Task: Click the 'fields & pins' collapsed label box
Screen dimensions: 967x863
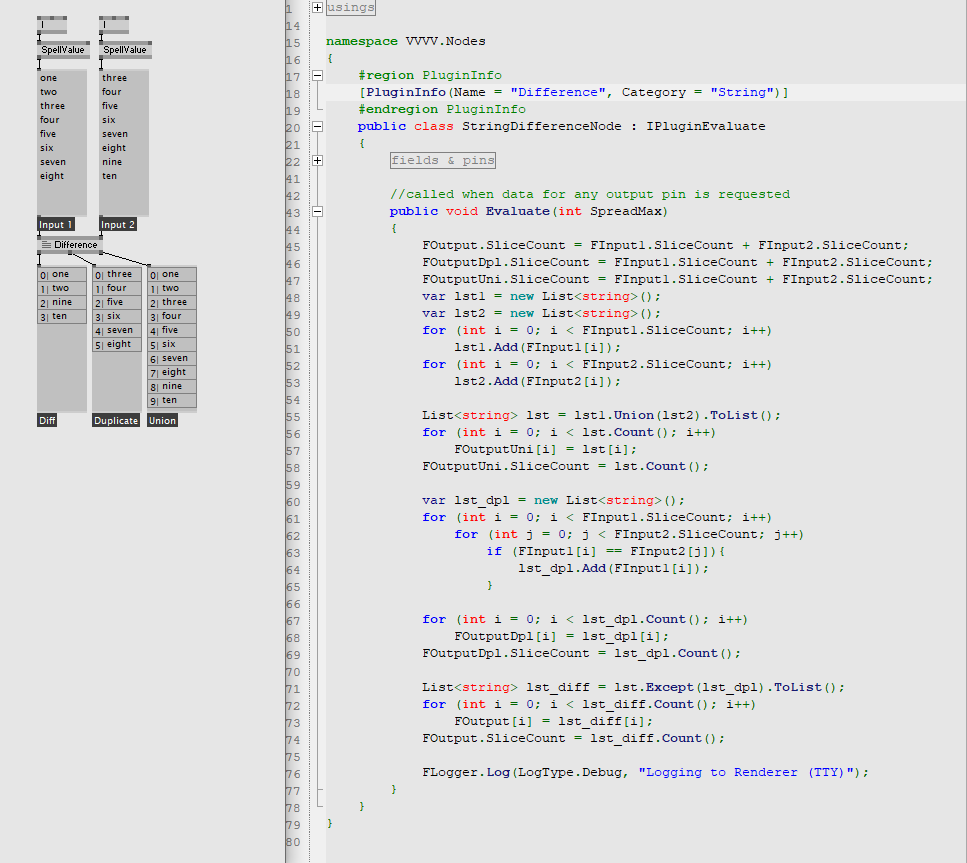Action: pyautogui.click(x=443, y=160)
